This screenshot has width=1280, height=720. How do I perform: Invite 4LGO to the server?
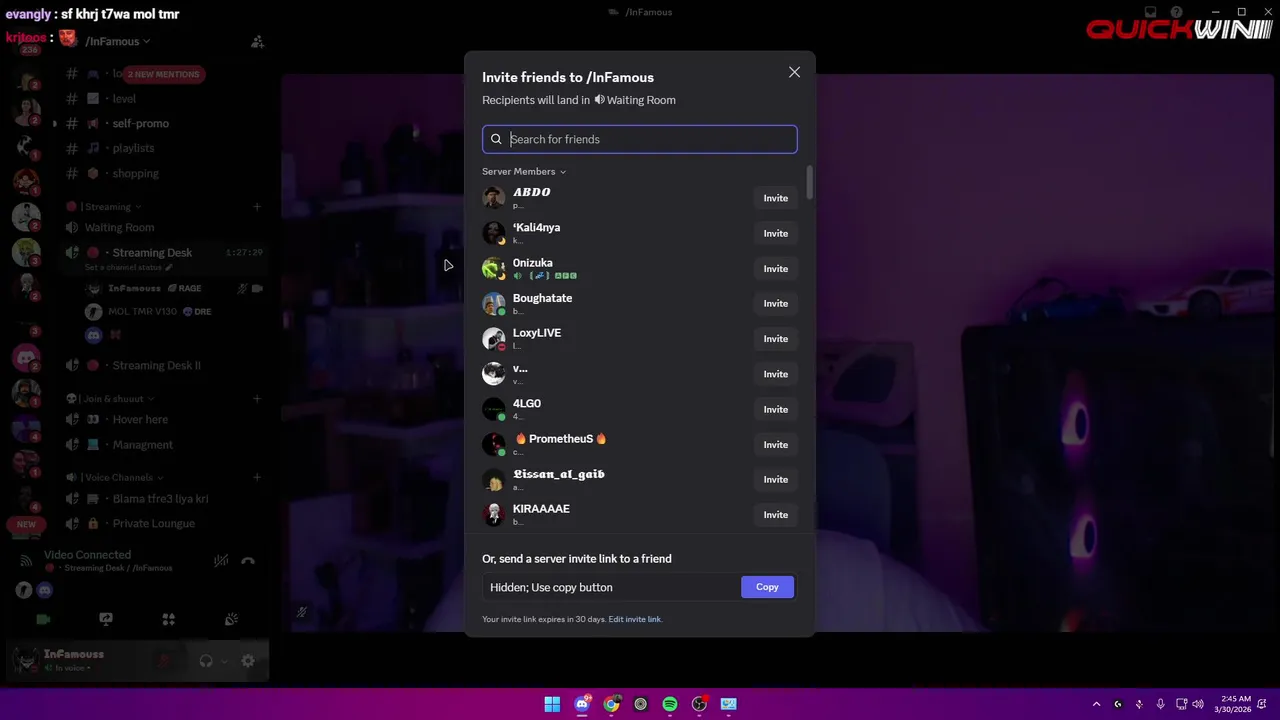[x=775, y=409]
